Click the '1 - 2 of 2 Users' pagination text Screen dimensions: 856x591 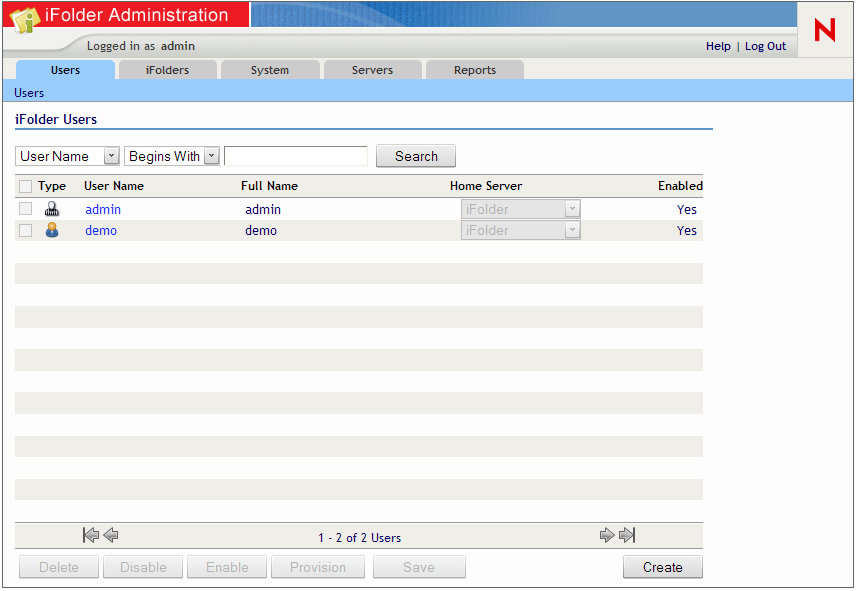[360, 538]
